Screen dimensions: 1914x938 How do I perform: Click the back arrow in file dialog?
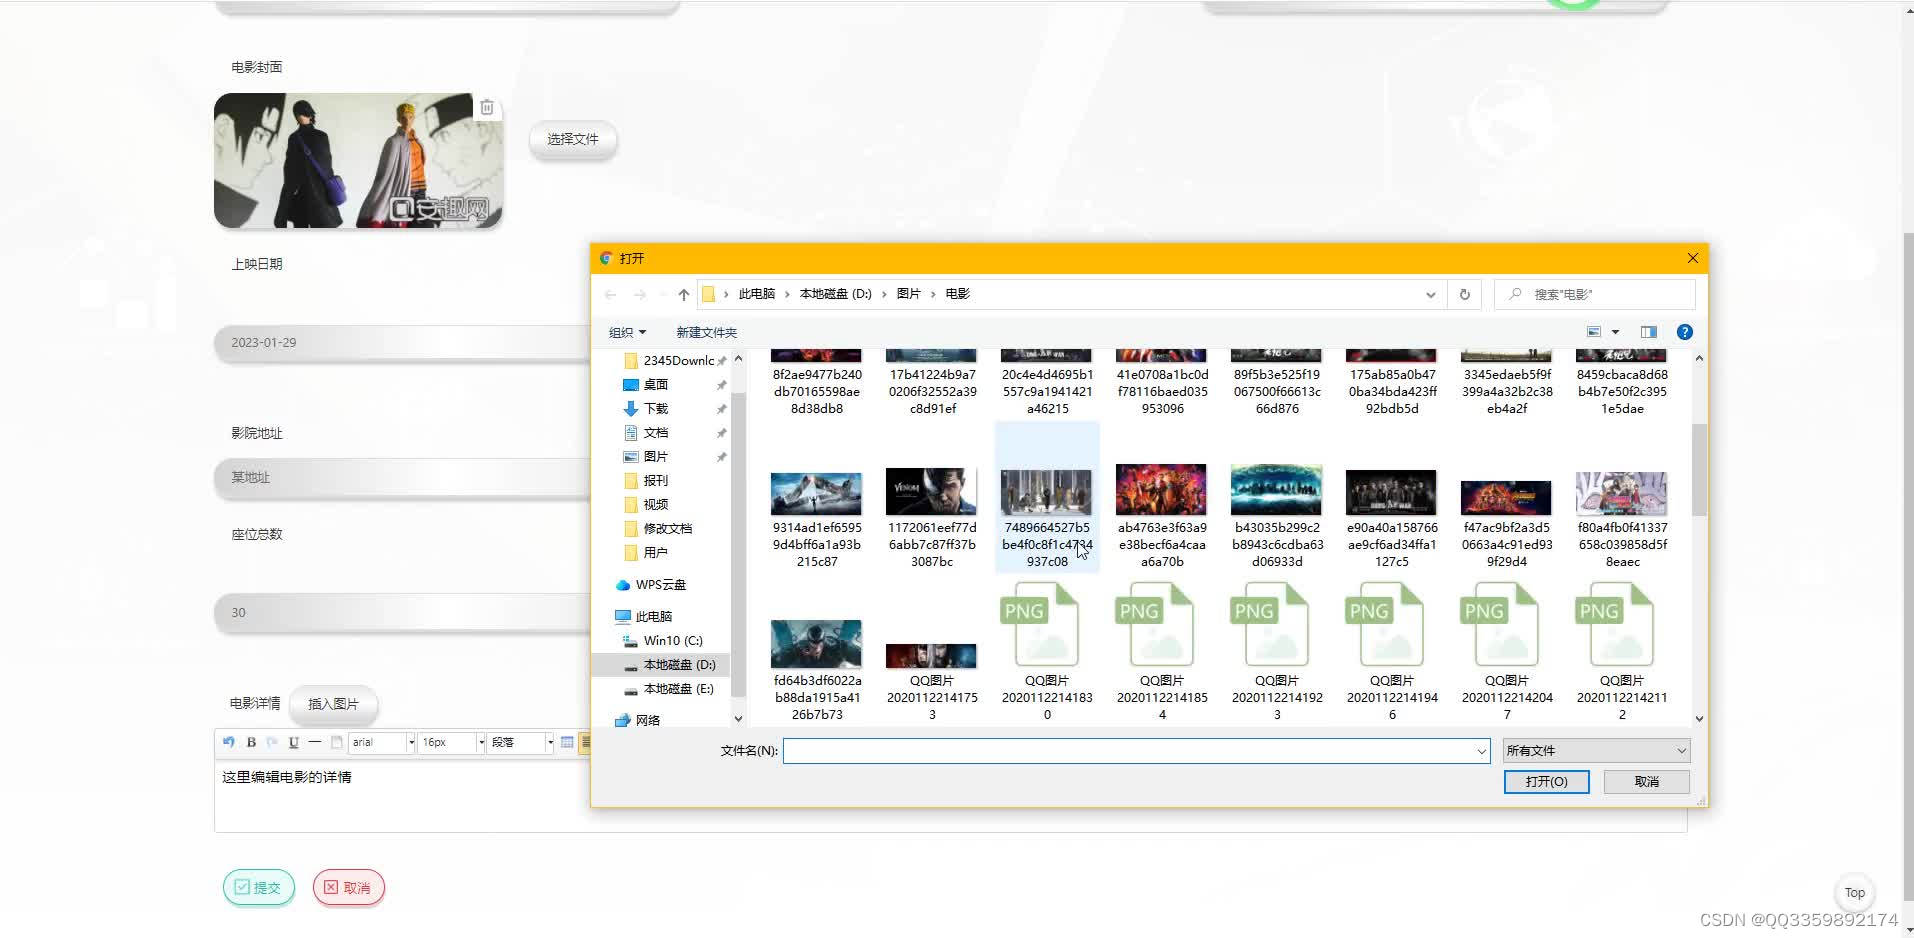pyautogui.click(x=610, y=294)
